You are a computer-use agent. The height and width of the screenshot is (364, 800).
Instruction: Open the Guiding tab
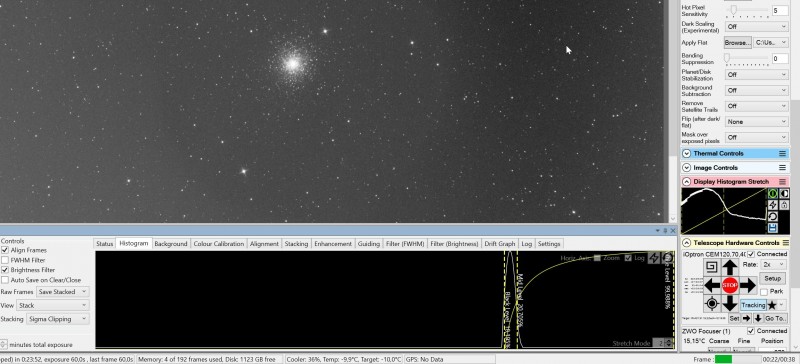pos(368,244)
